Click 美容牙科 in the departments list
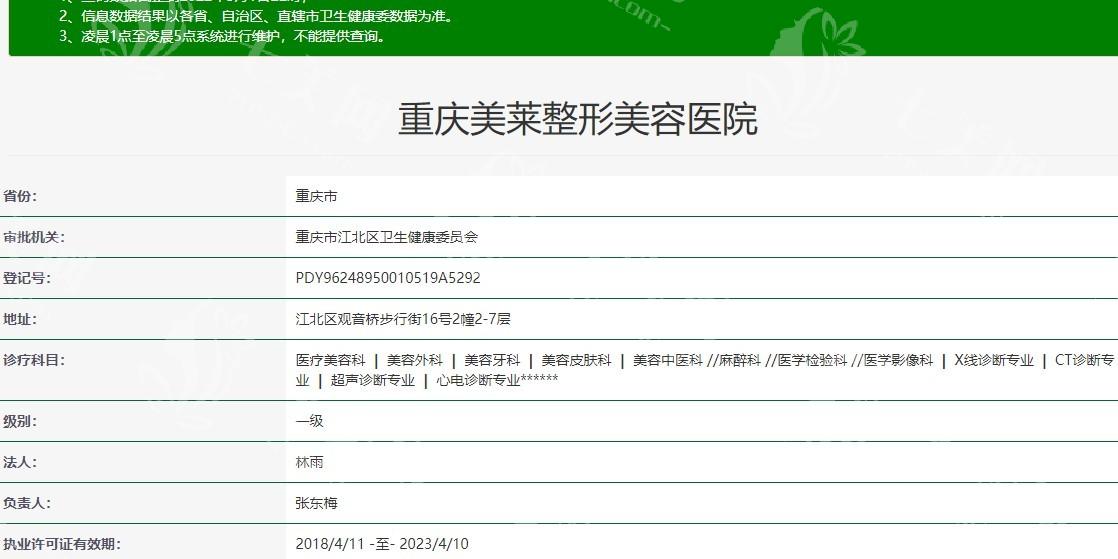 click(492, 360)
